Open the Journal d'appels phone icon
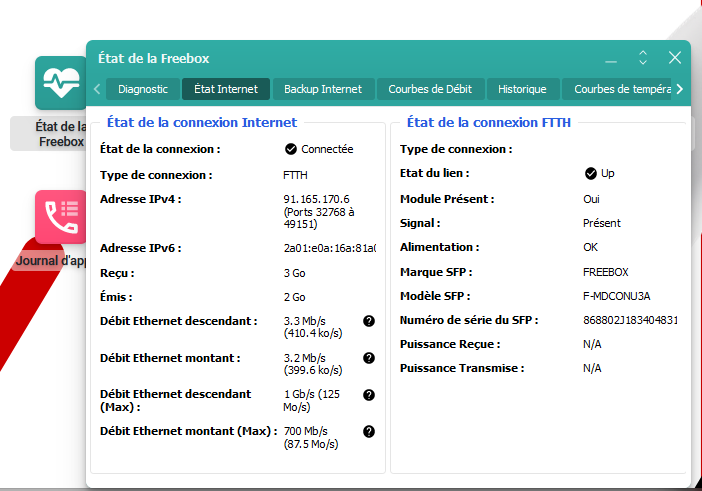702x491 pixels. [60, 217]
